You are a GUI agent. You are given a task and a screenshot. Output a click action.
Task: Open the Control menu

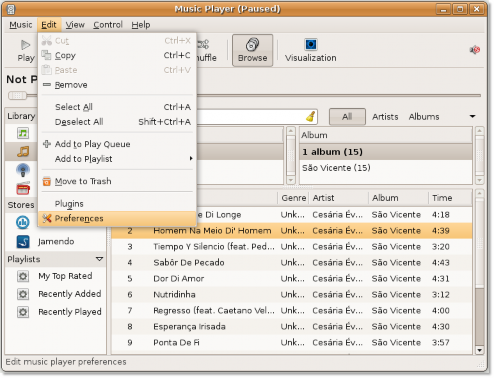108,25
